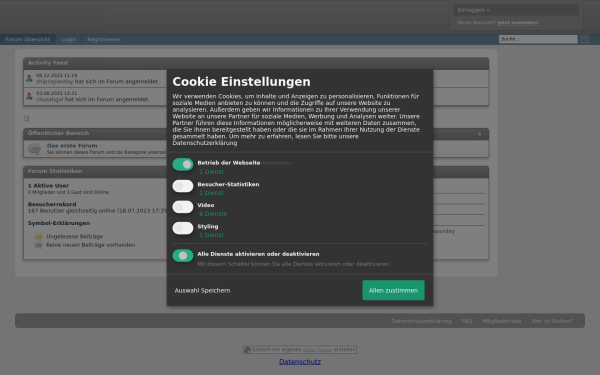Expand 1 Dienst under Styling
Screen dimensions: 600x375
tap(211, 235)
